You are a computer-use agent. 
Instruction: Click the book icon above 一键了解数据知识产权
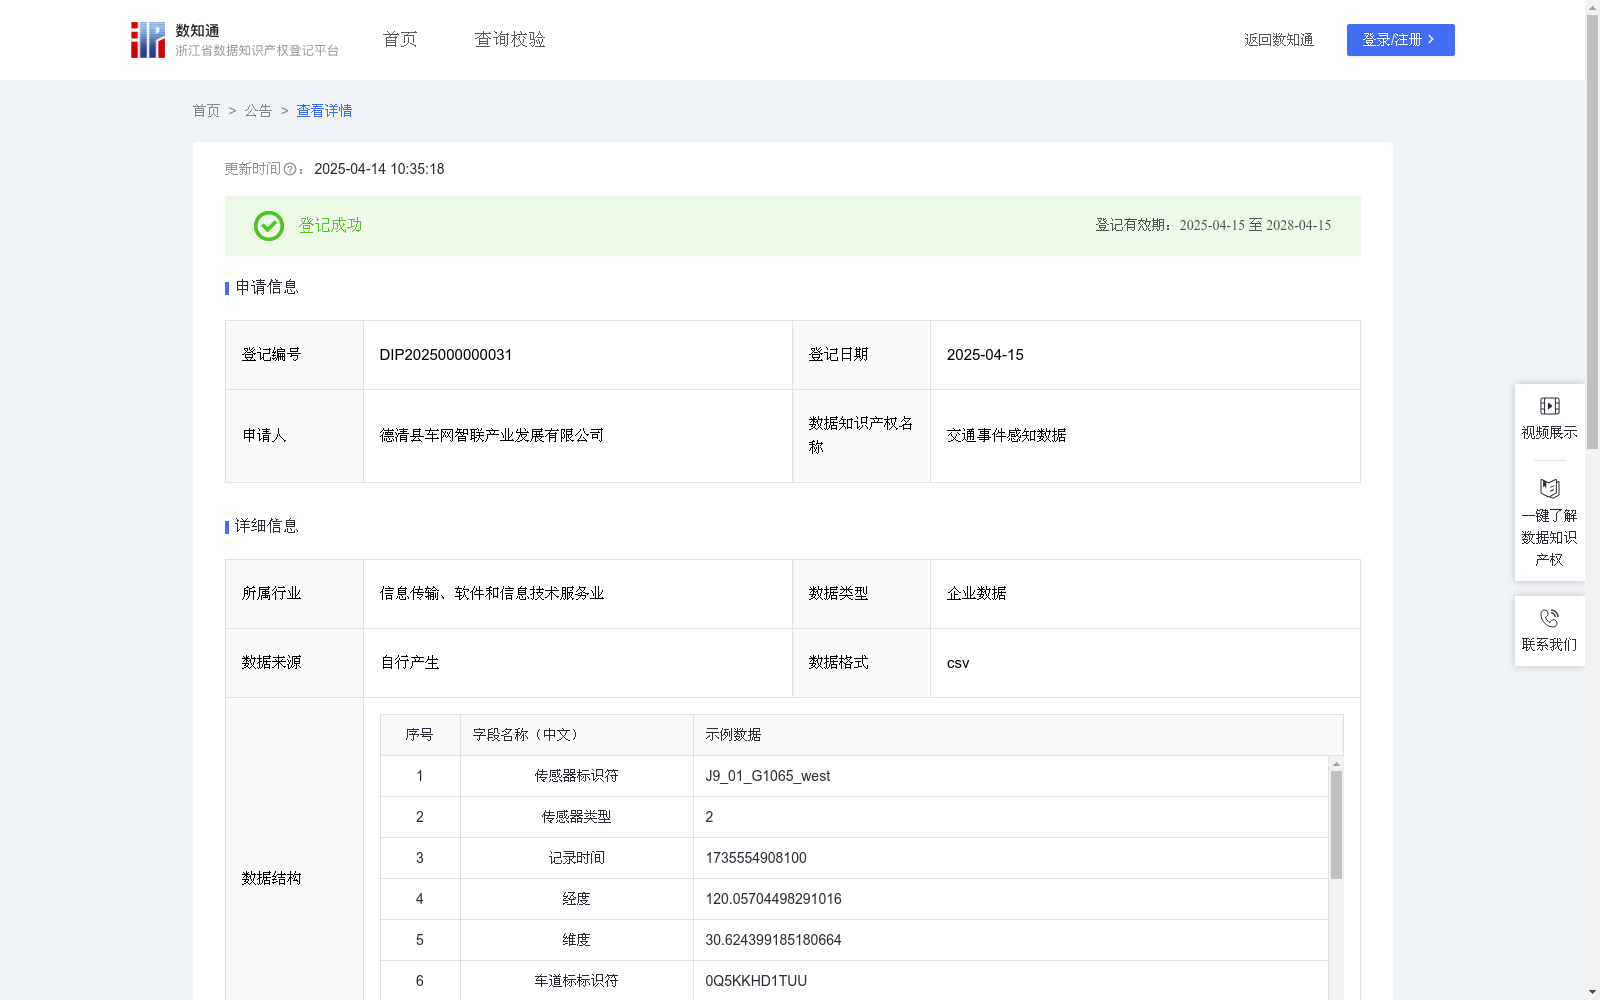[1549, 488]
